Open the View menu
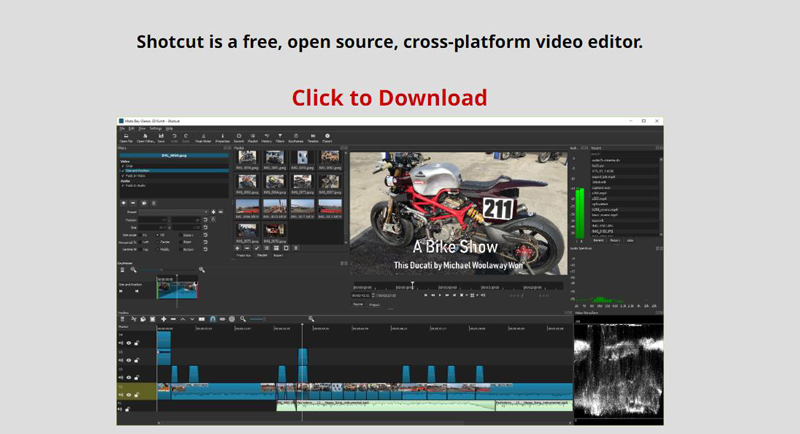This screenshot has width=800, height=434. click(x=142, y=129)
